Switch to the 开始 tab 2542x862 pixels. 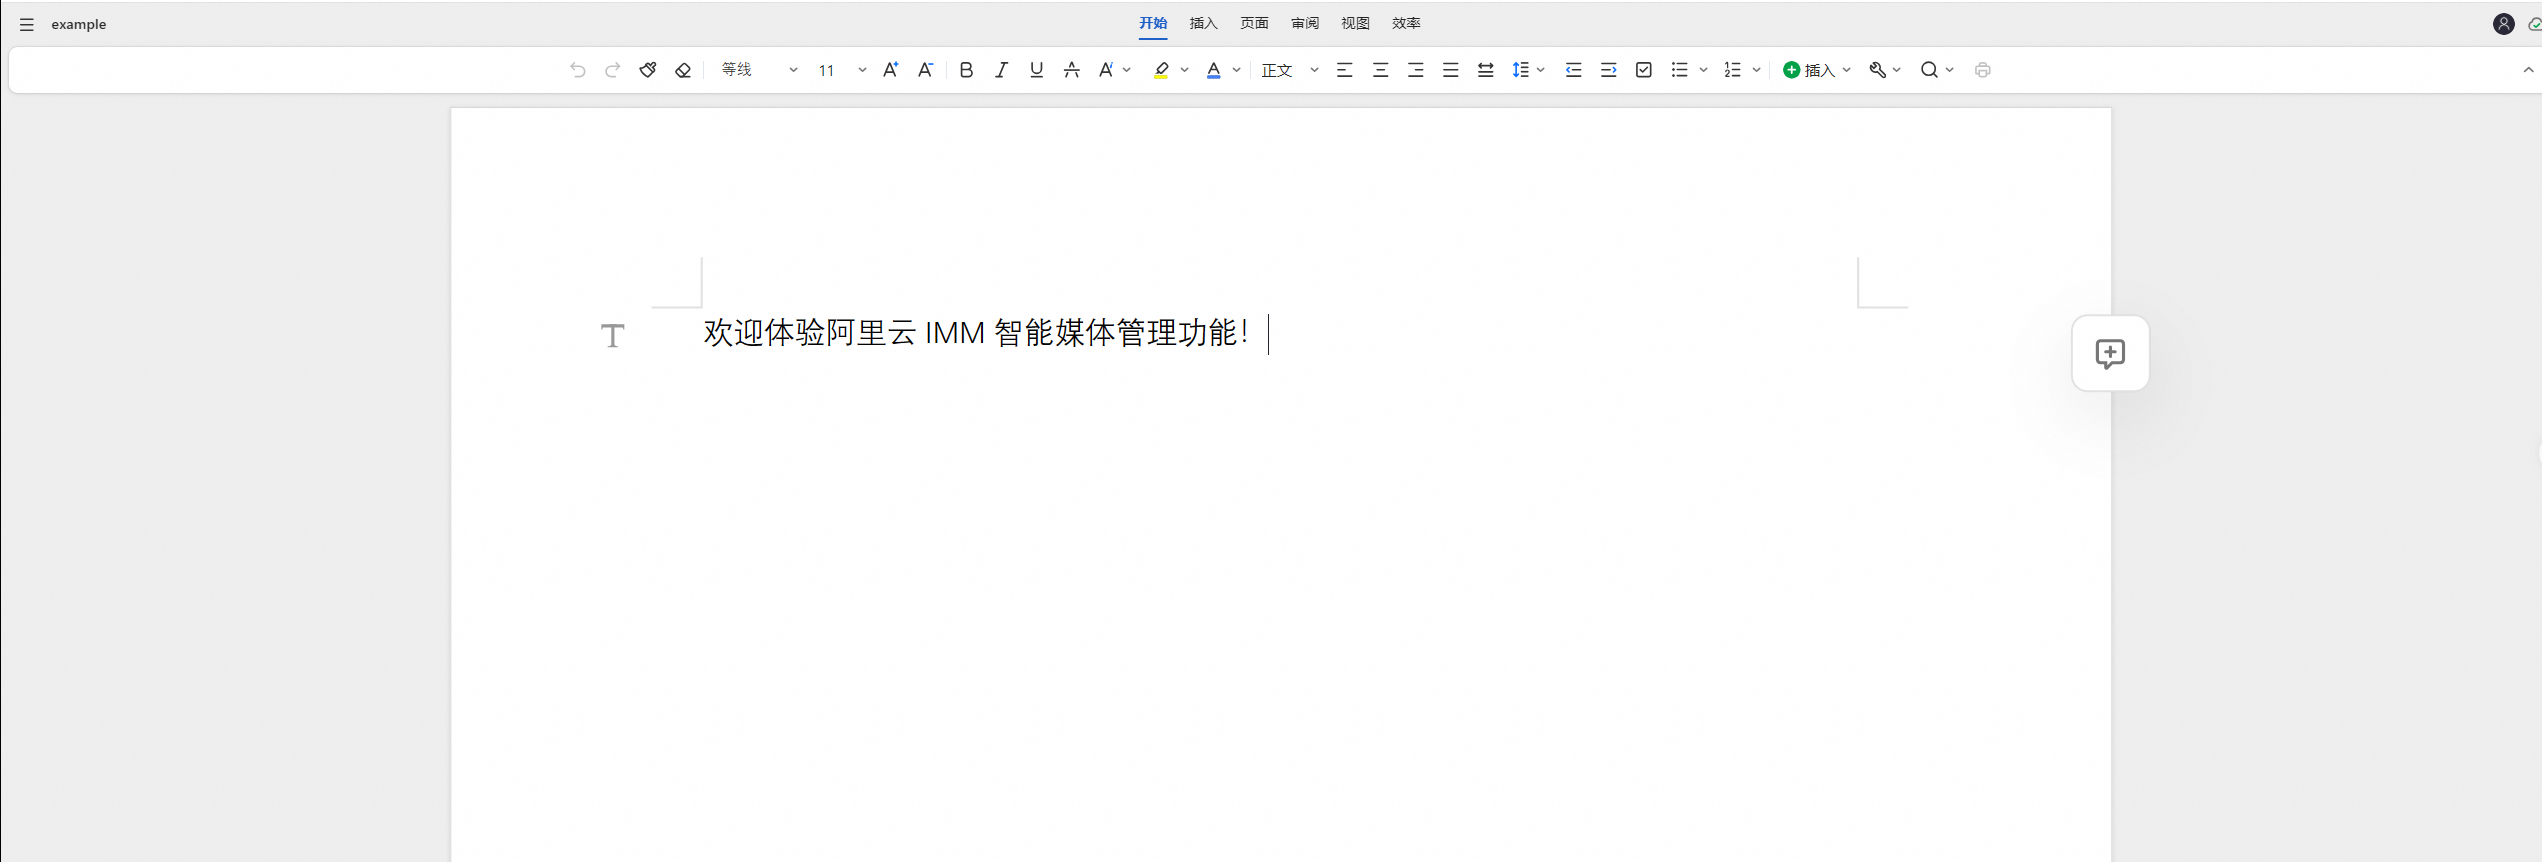(x=1153, y=24)
